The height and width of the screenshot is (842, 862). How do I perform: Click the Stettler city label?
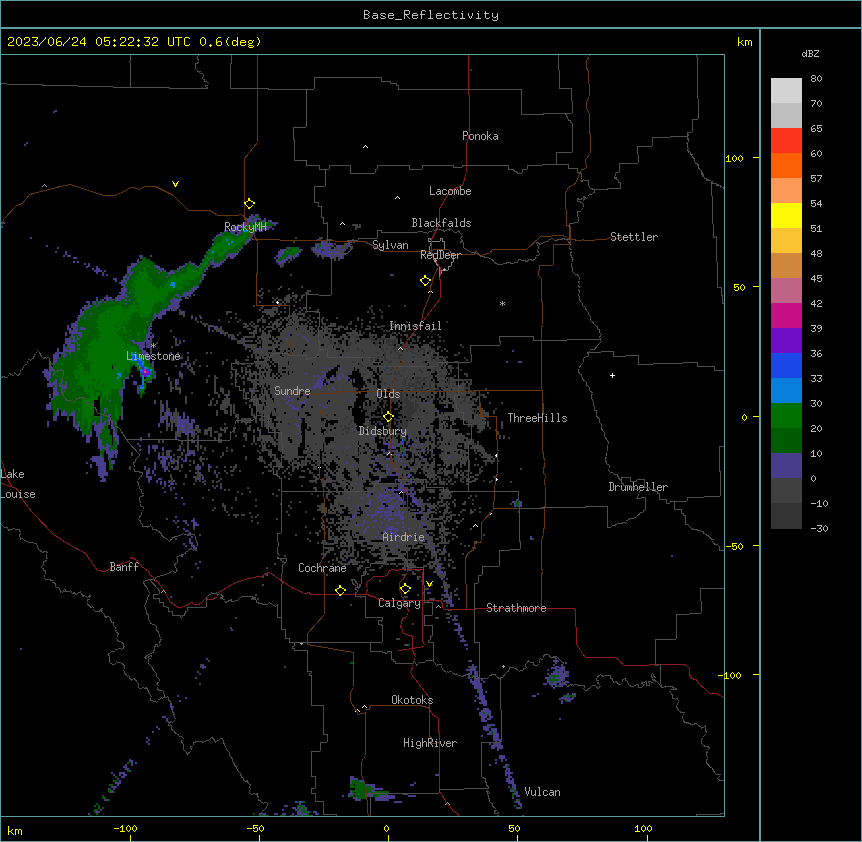point(634,237)
